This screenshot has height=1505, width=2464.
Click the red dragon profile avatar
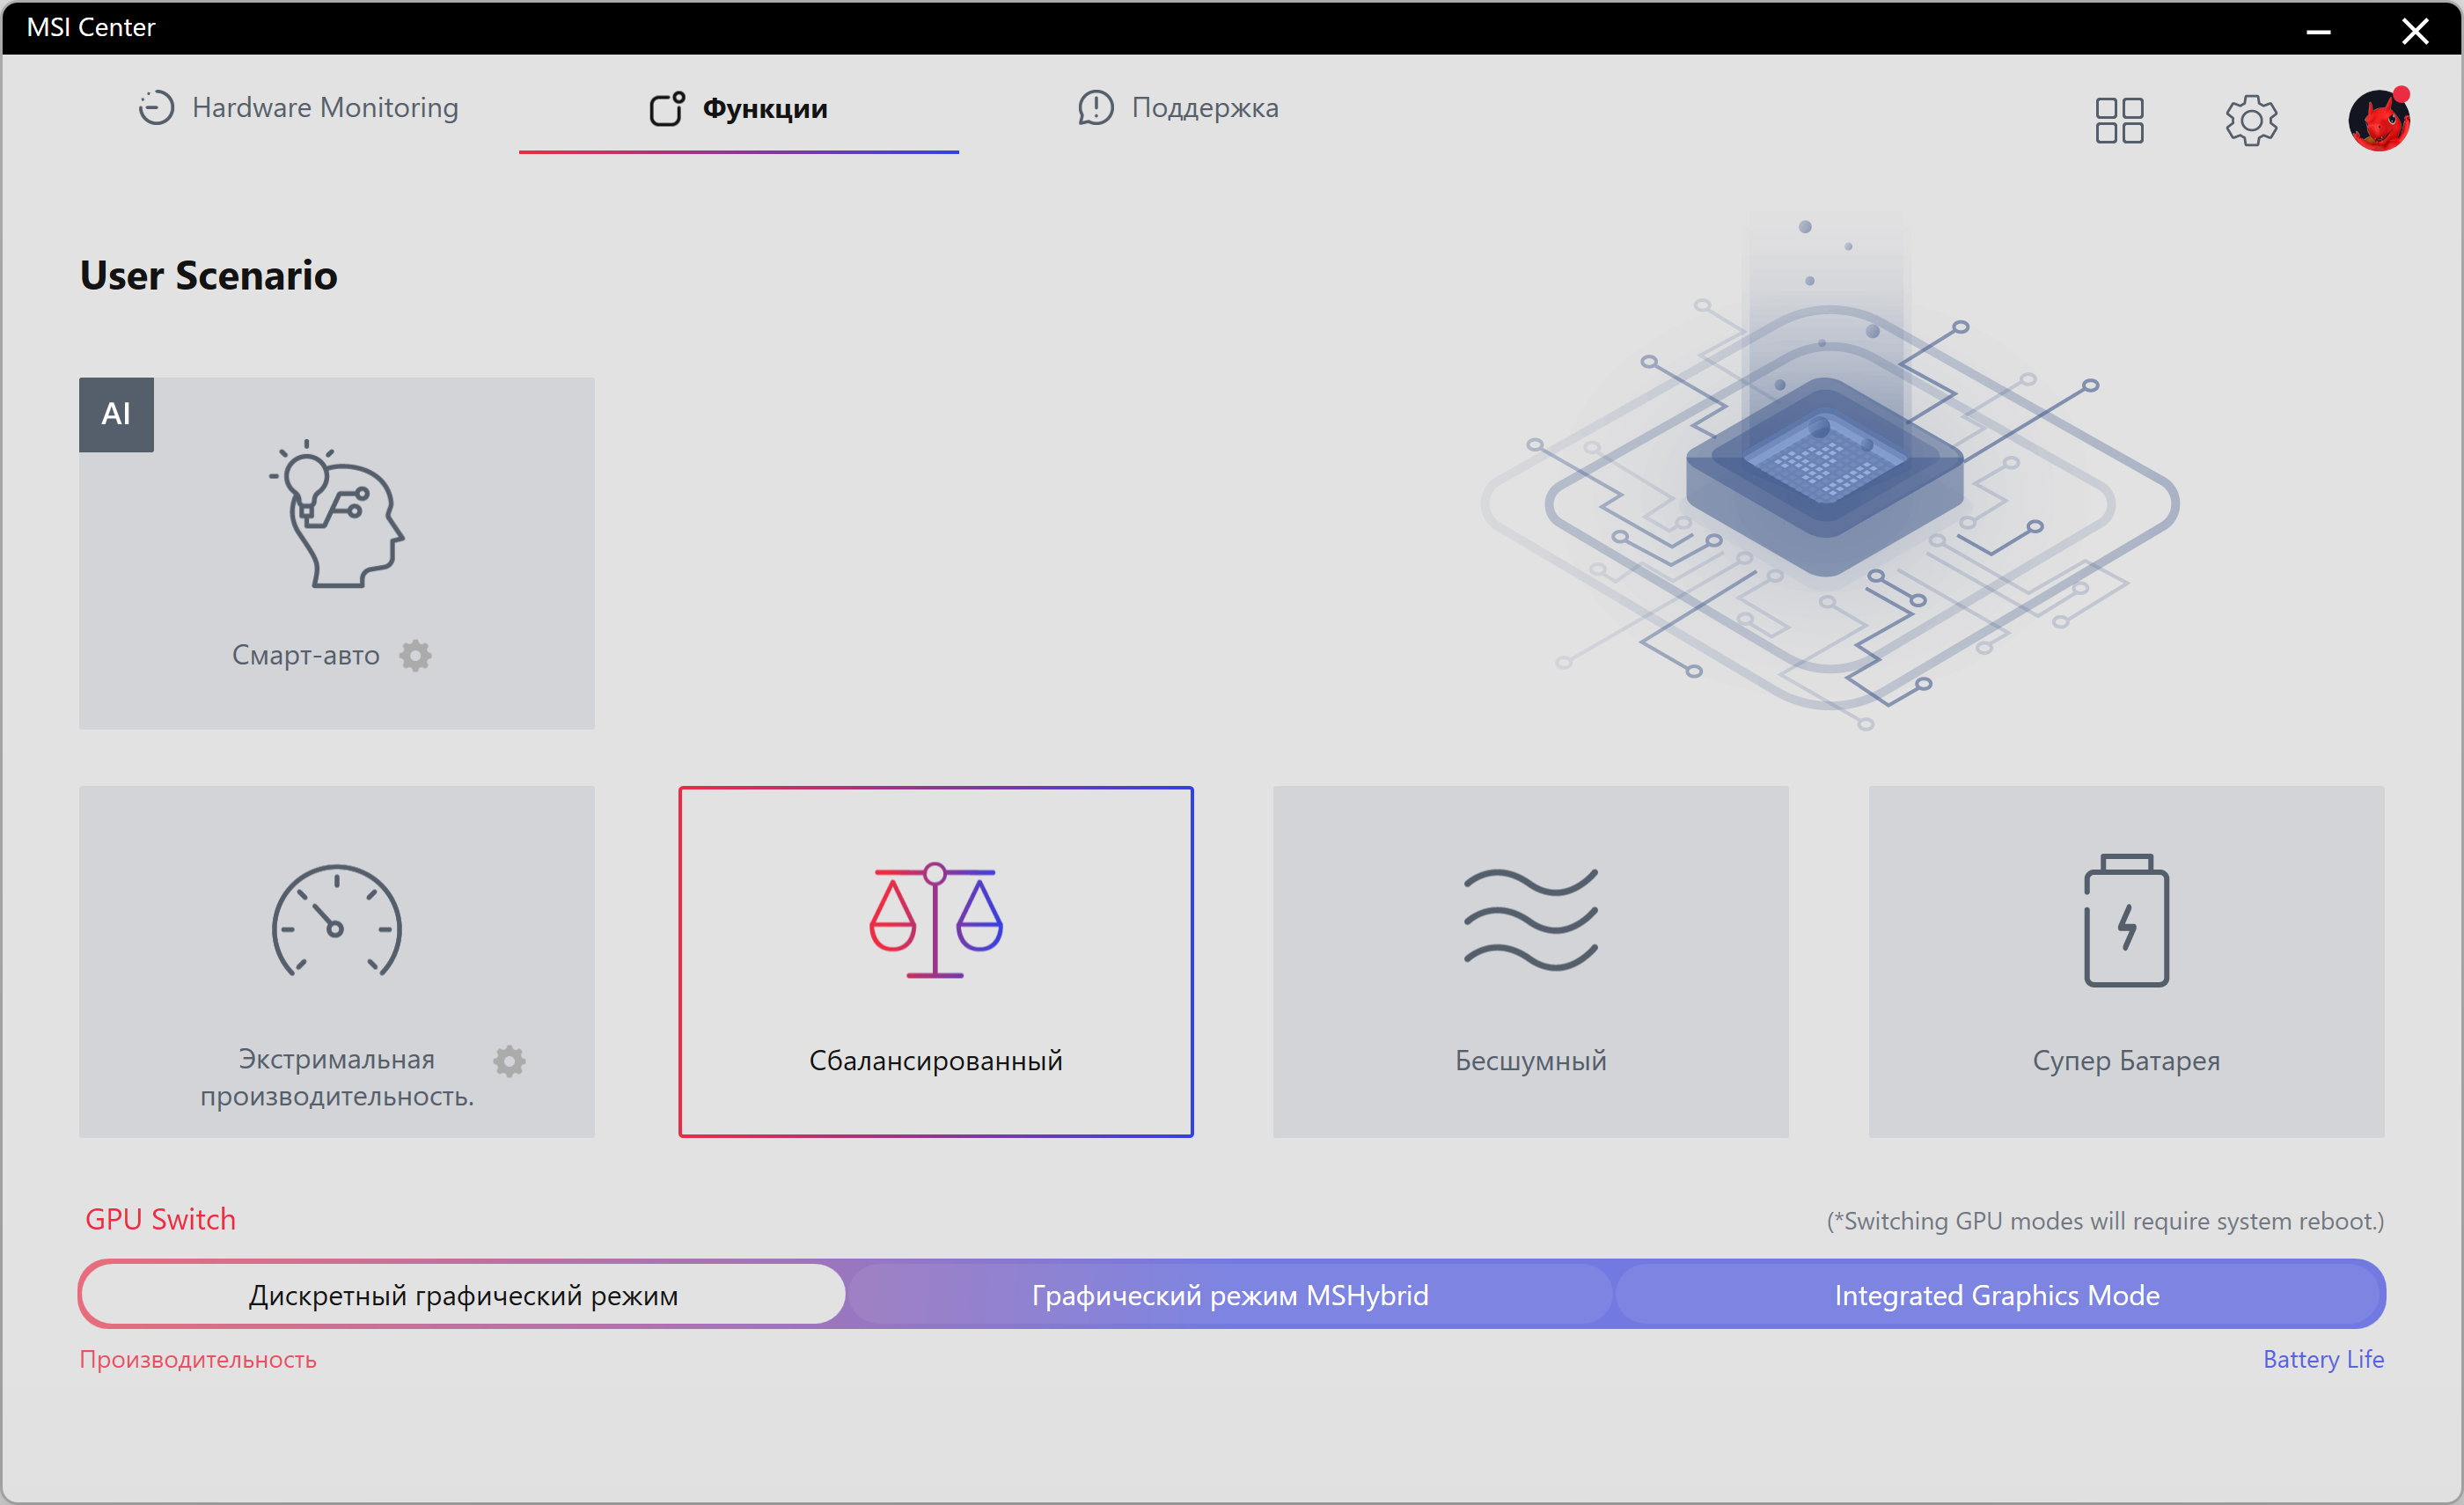(x=2378, y=120)
